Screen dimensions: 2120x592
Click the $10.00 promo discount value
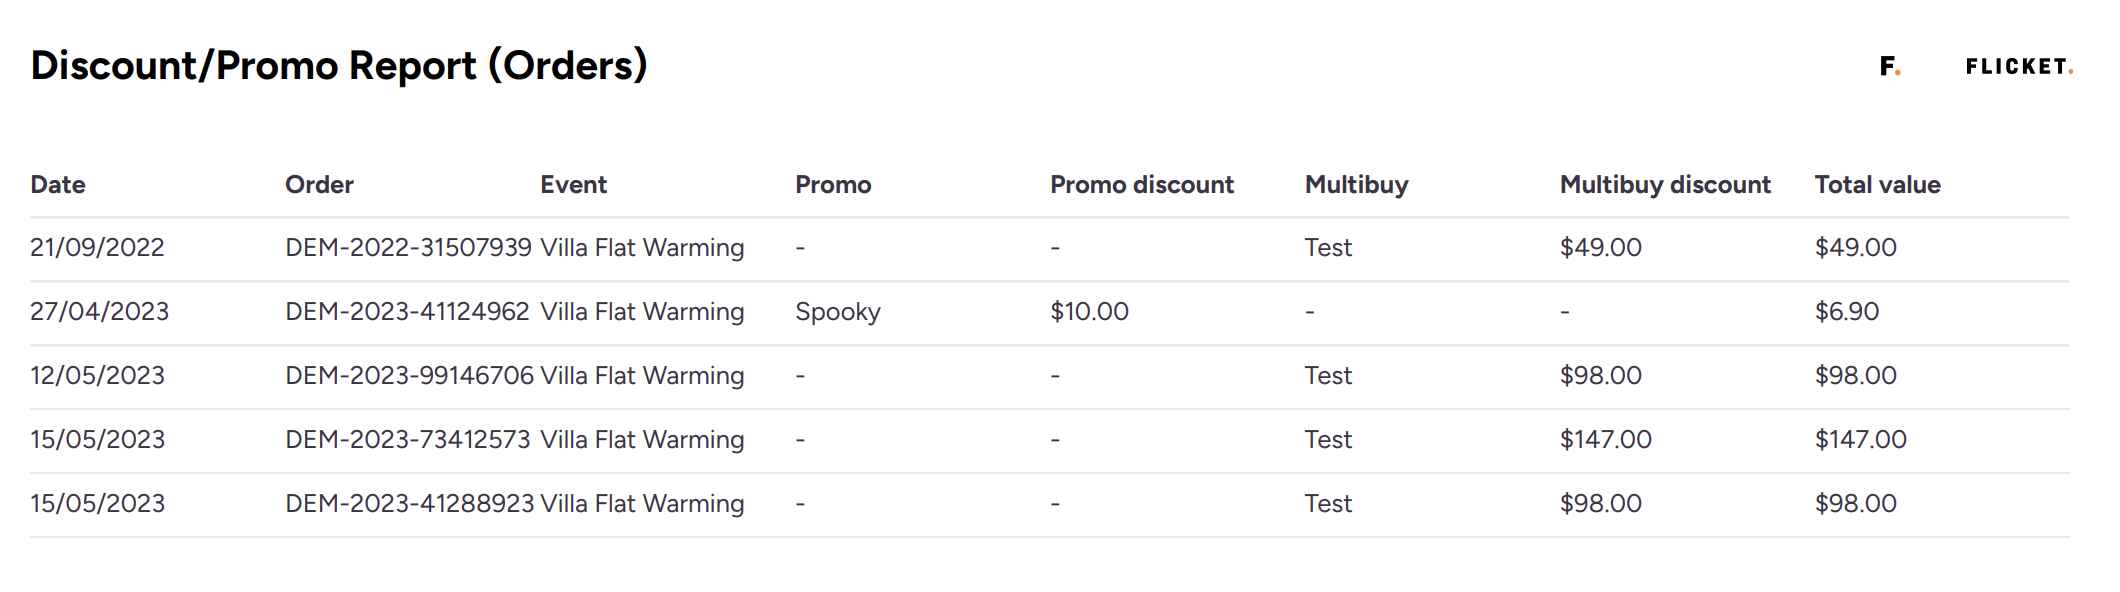click(1089, 311)
